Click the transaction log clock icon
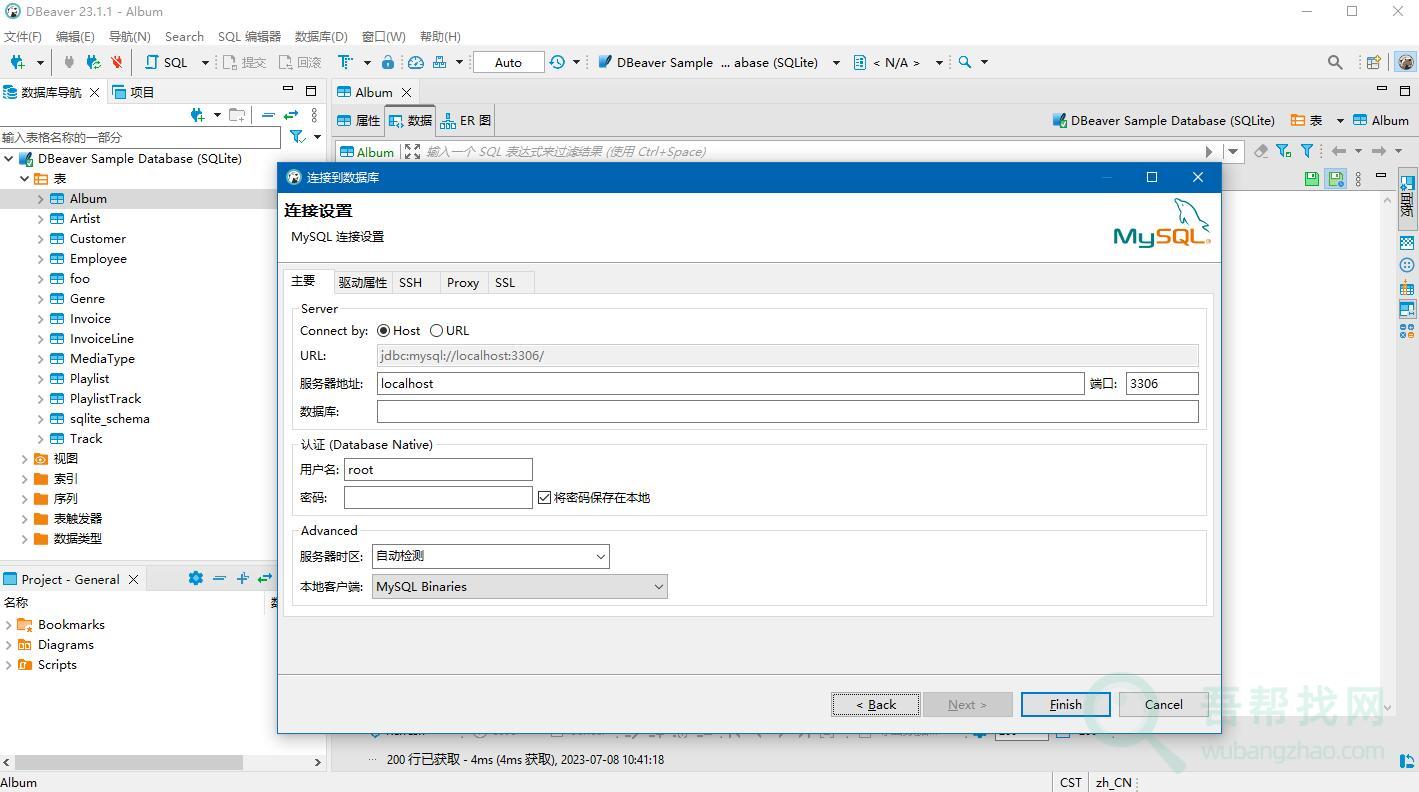This screenshot has width=1419, height=792. tap(557, 62)
